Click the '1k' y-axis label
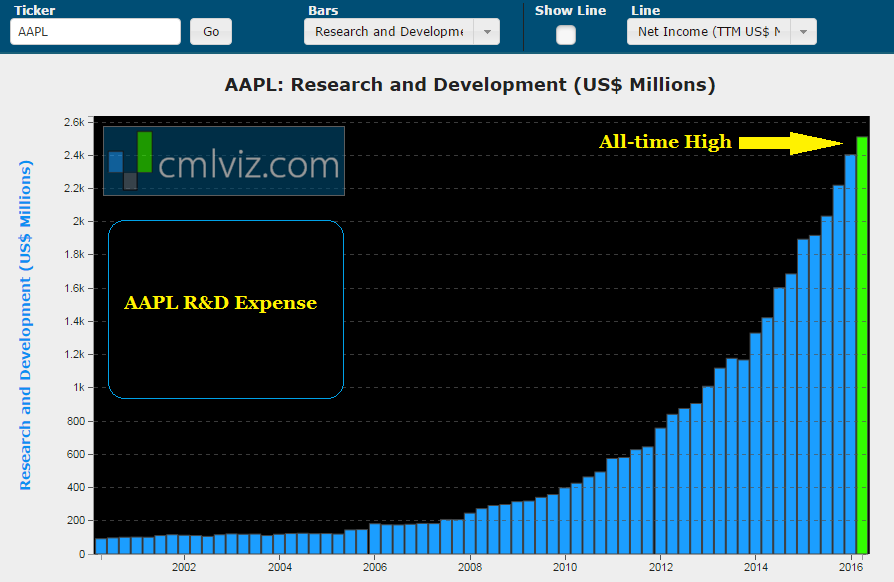Screen dimensions: 894x582 point(79,387)
